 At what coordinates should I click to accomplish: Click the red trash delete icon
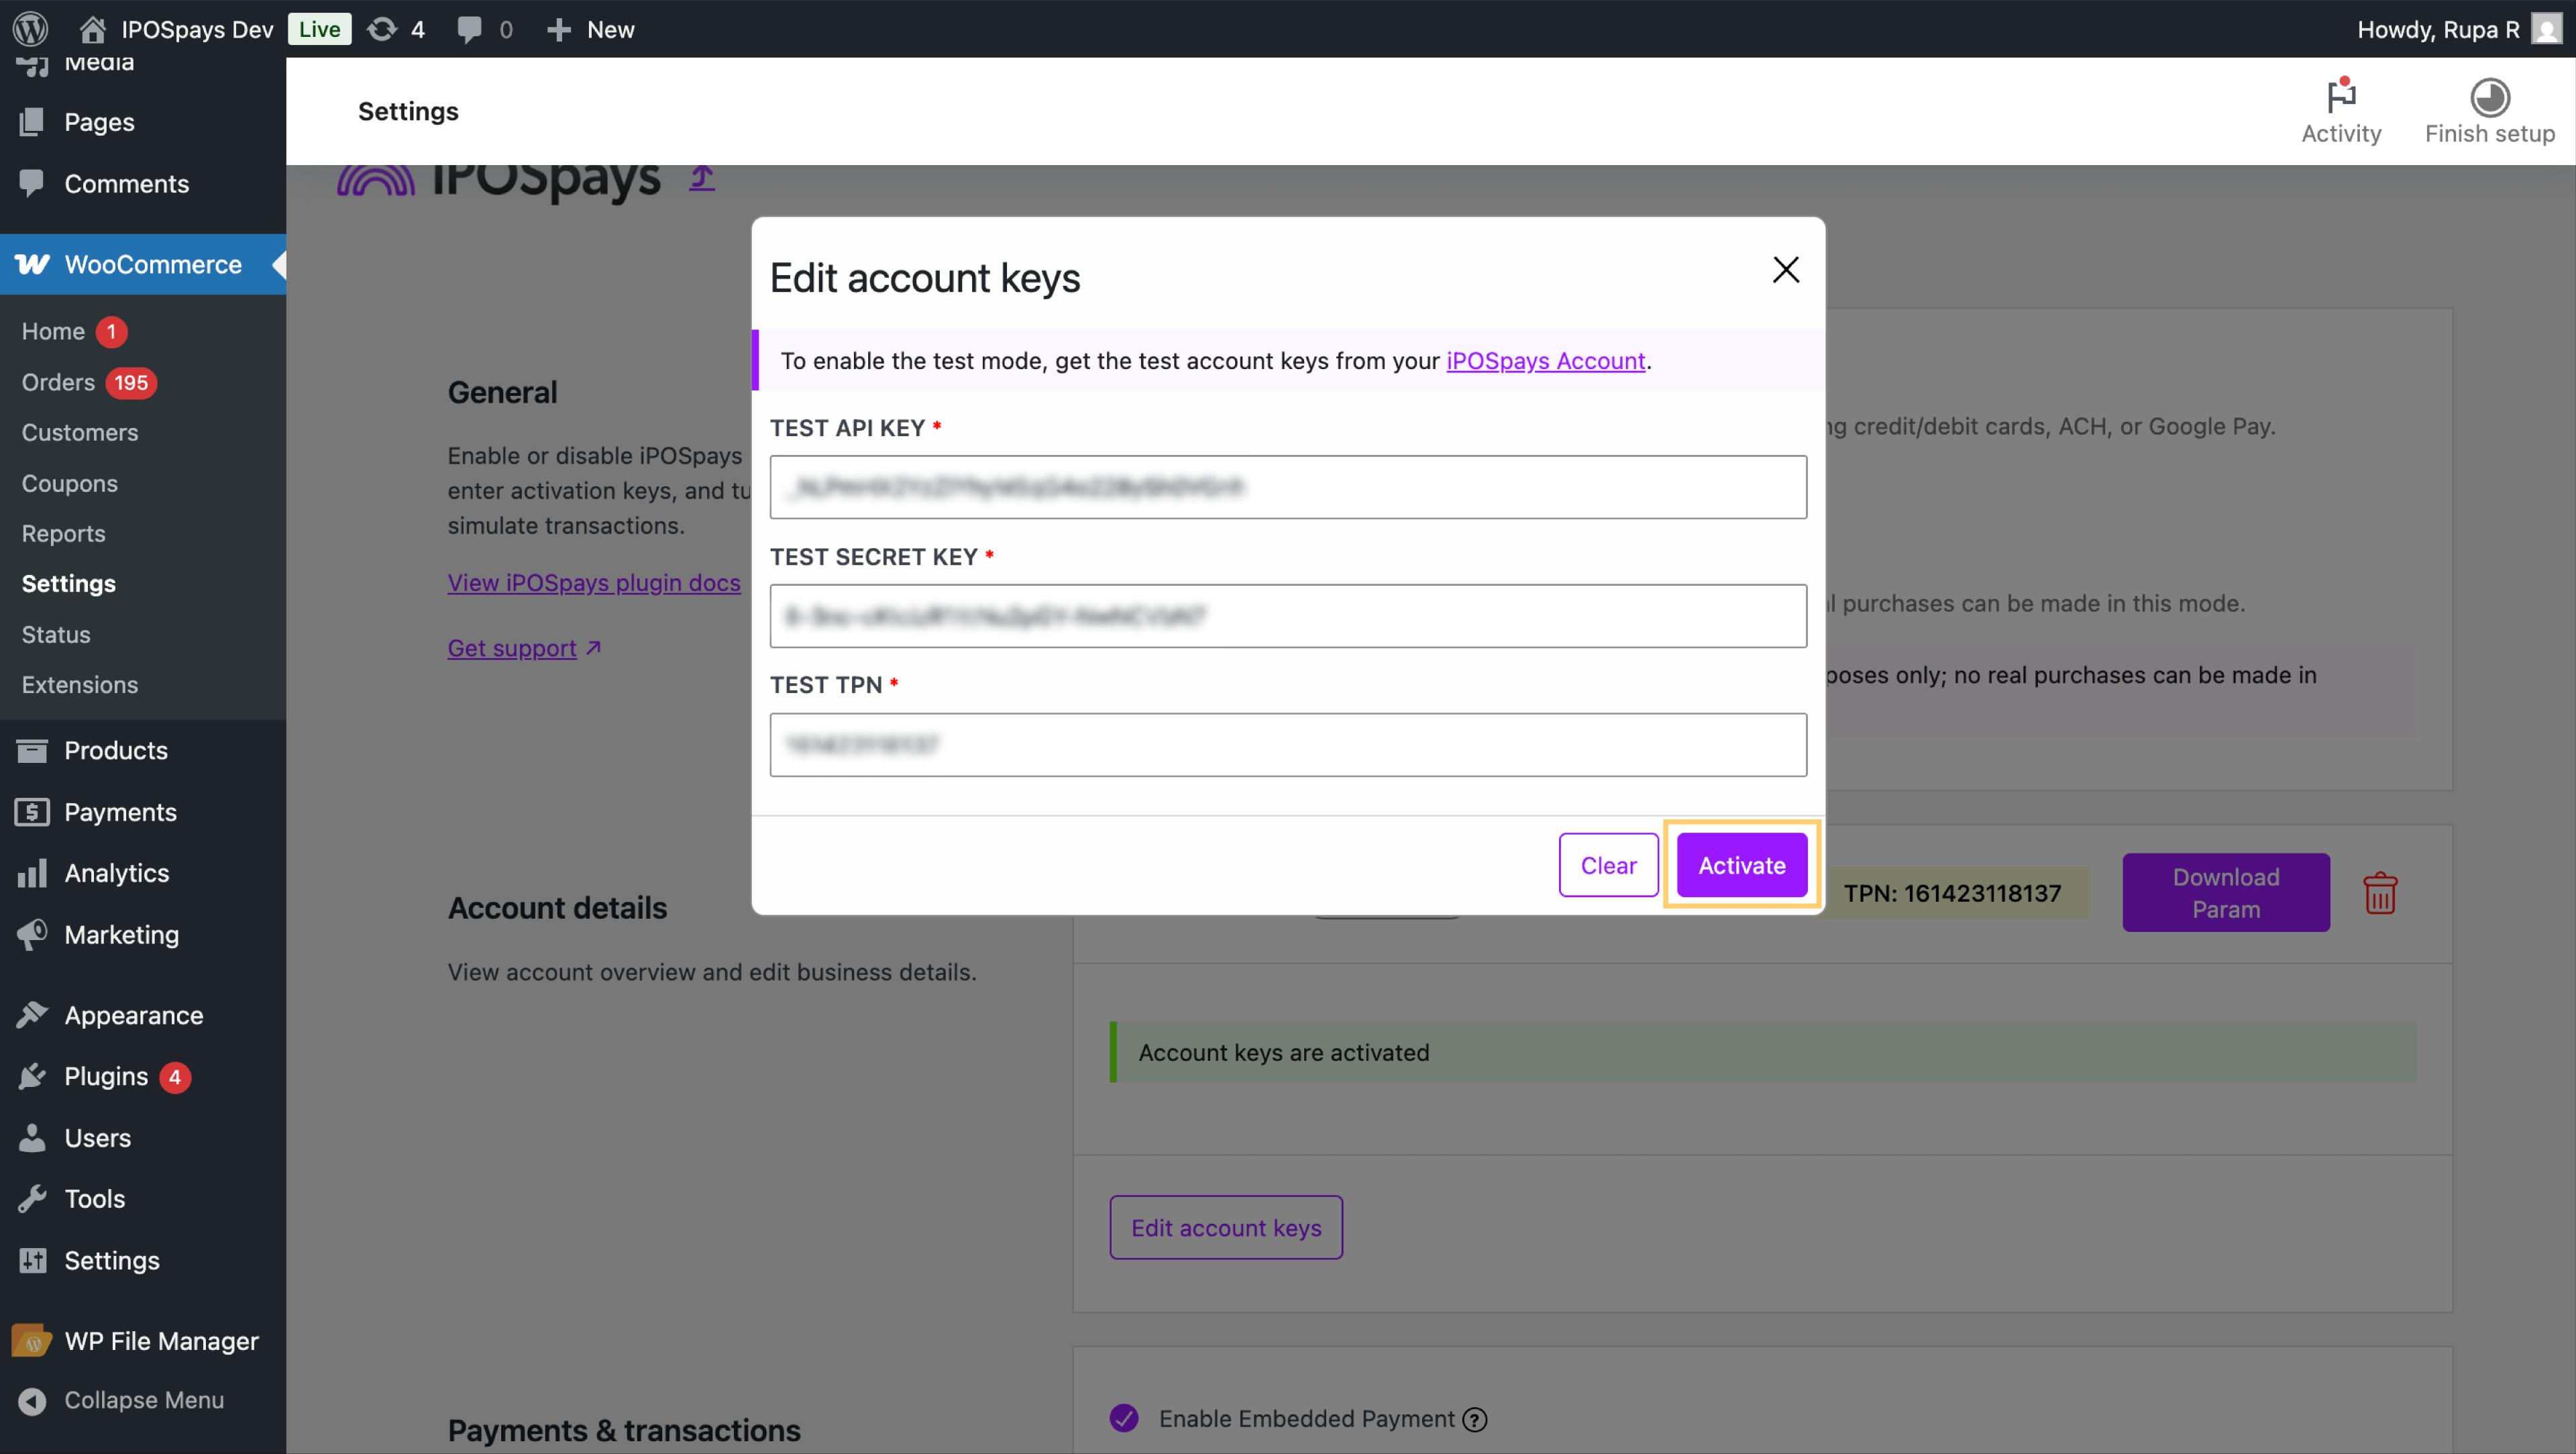pos(2380,893)
